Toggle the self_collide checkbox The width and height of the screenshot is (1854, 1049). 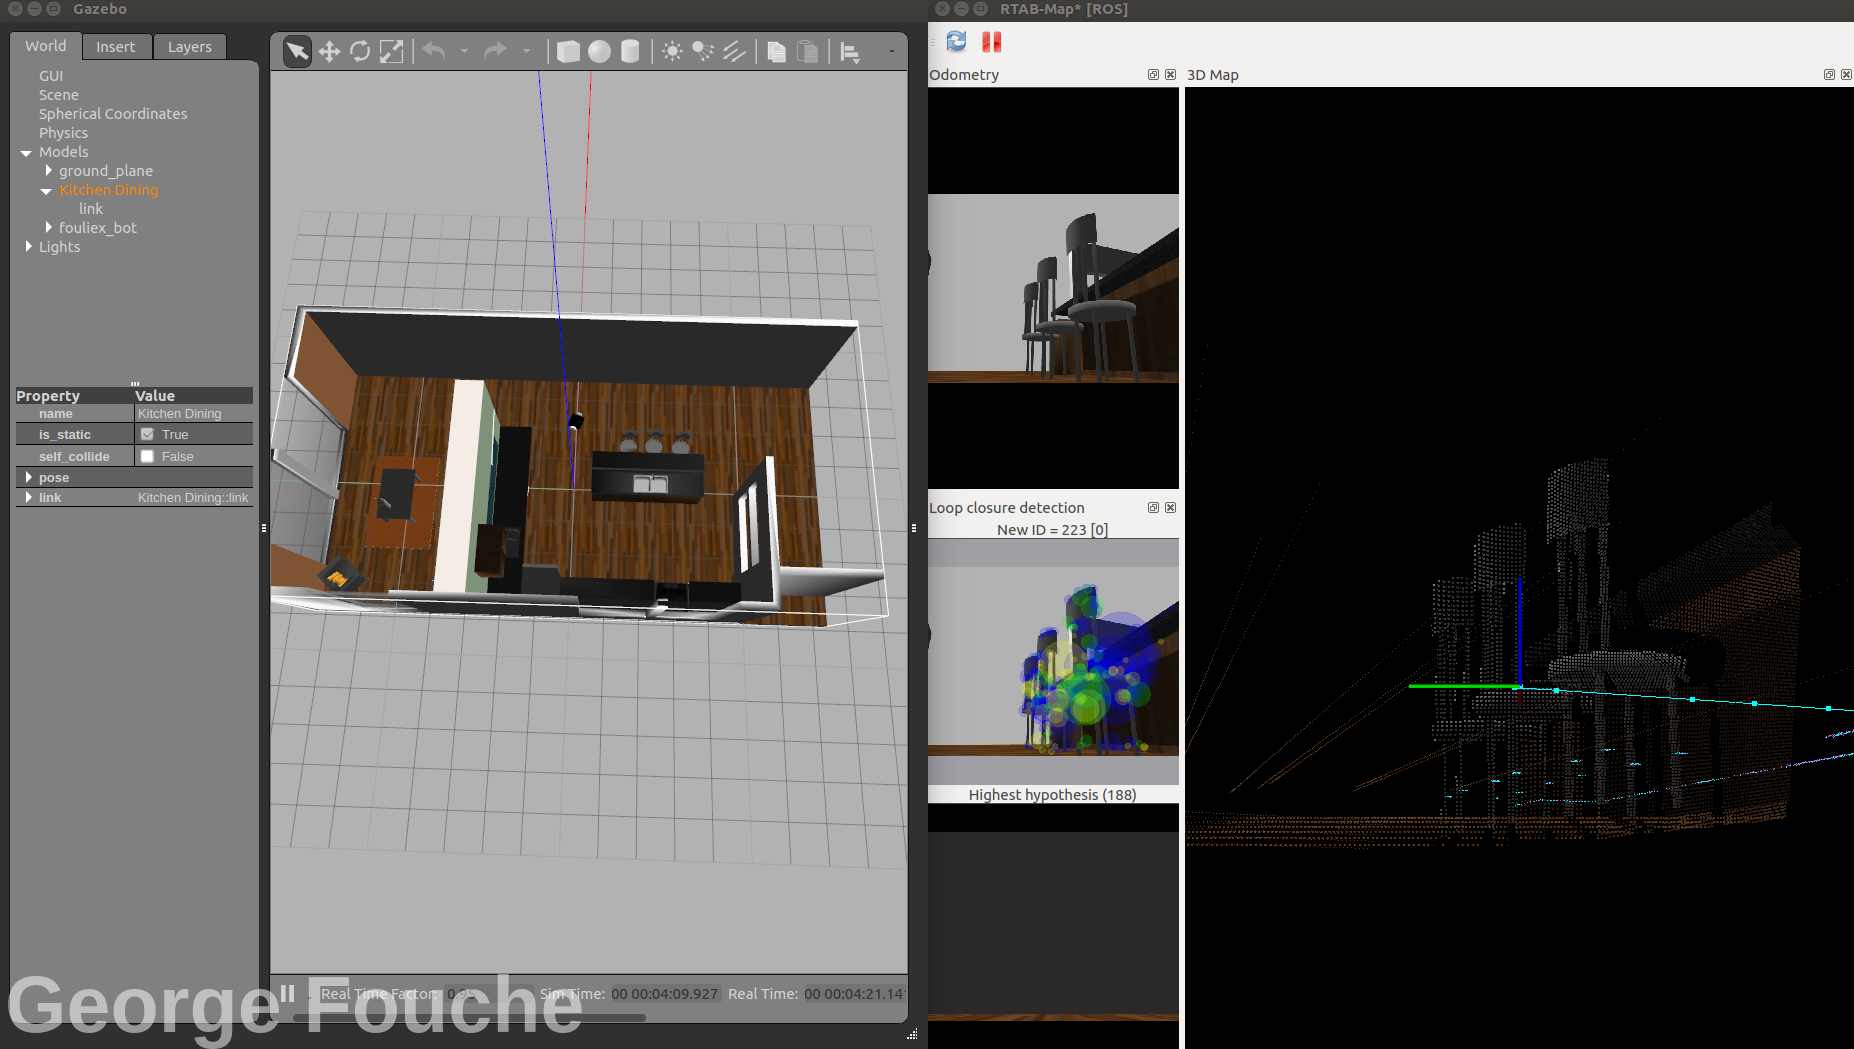pos(147,456)
